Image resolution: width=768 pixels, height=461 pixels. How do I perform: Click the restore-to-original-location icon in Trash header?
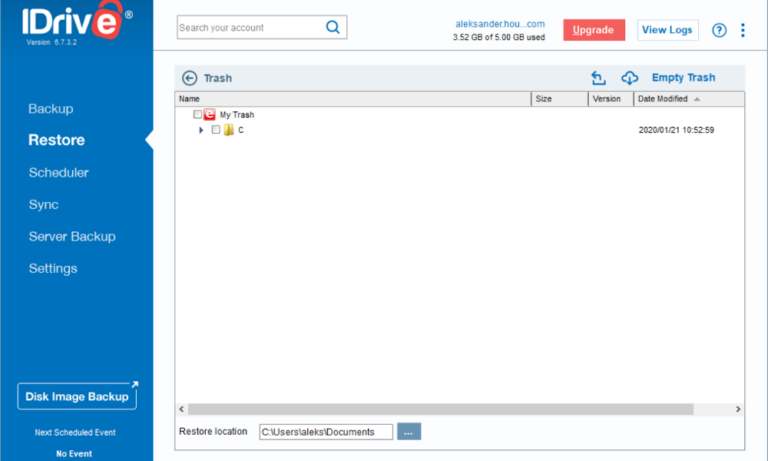[x=598, y=78]
